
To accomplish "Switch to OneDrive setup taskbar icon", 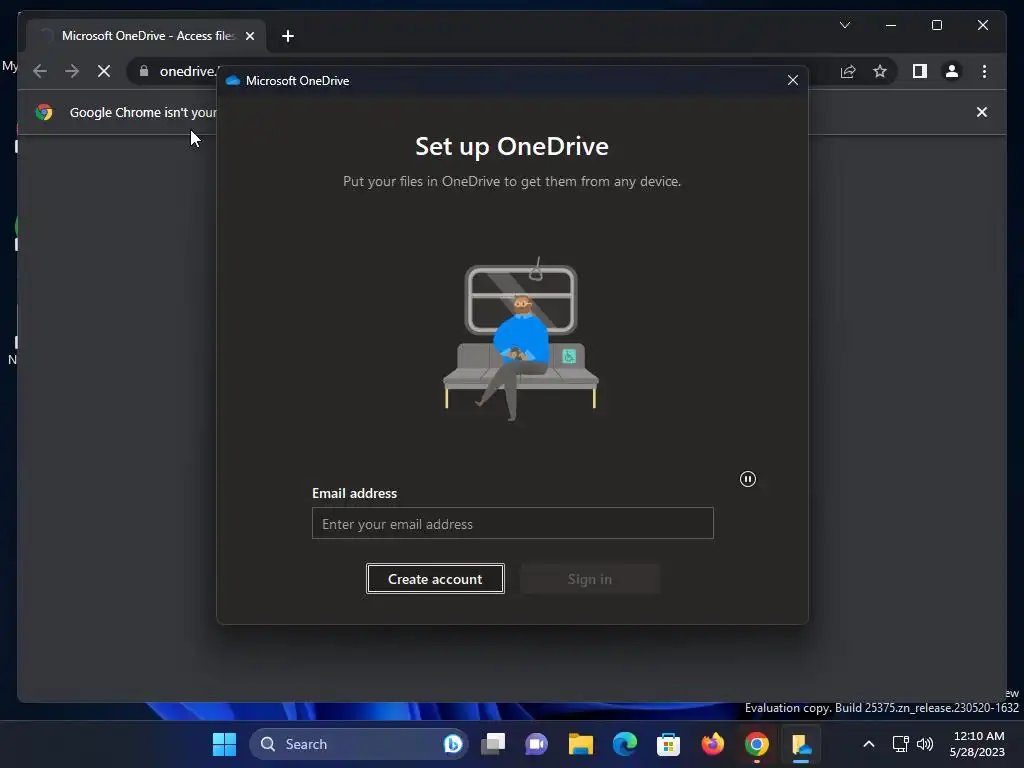I will click(x=801, y=744).
